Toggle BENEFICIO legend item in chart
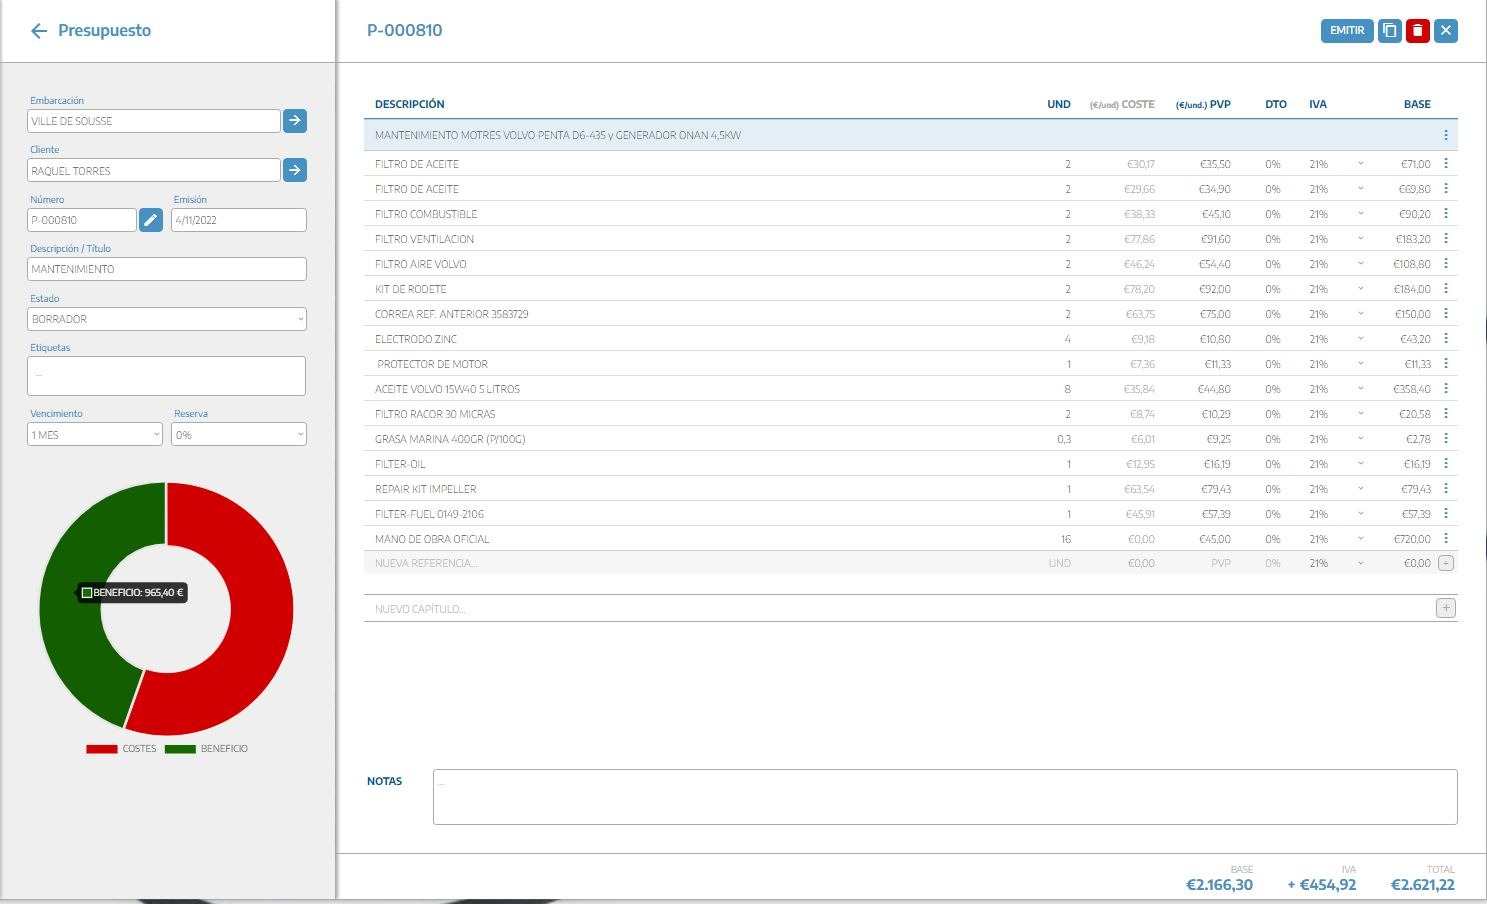The width and height of the screenshot is (1487, 904). [x=206, y=749]
